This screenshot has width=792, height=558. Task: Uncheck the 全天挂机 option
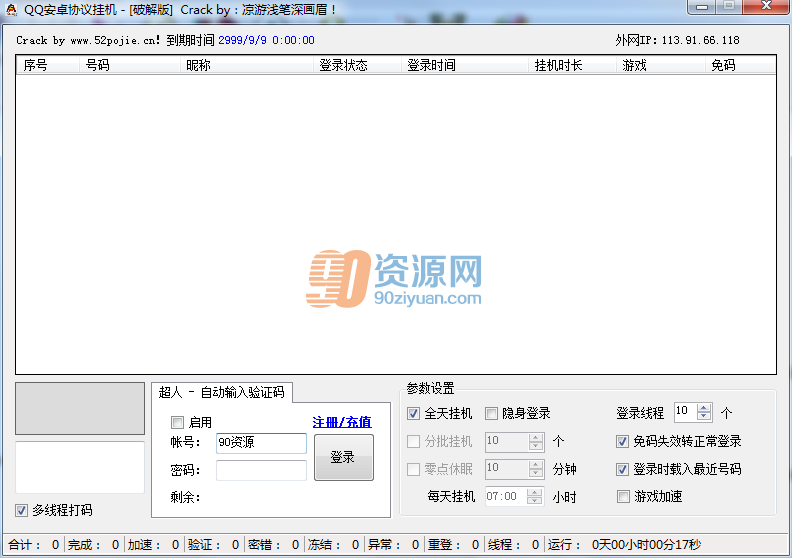(413, 414)
